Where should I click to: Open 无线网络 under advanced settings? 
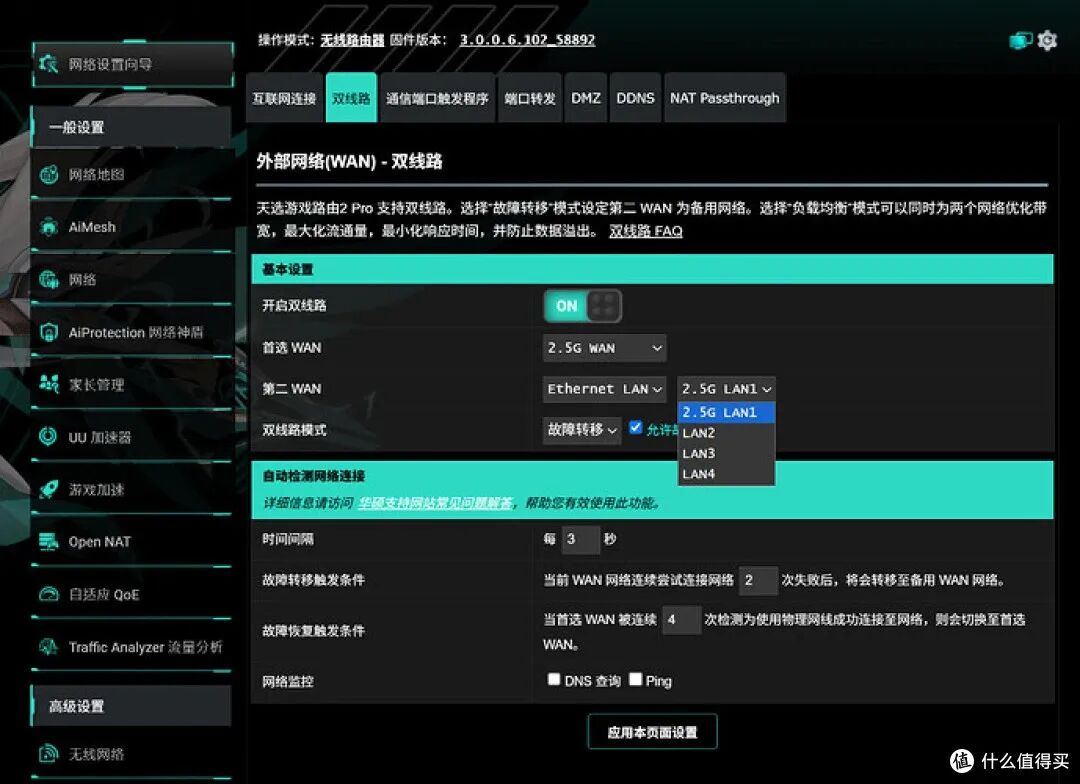tap(131, 754)
